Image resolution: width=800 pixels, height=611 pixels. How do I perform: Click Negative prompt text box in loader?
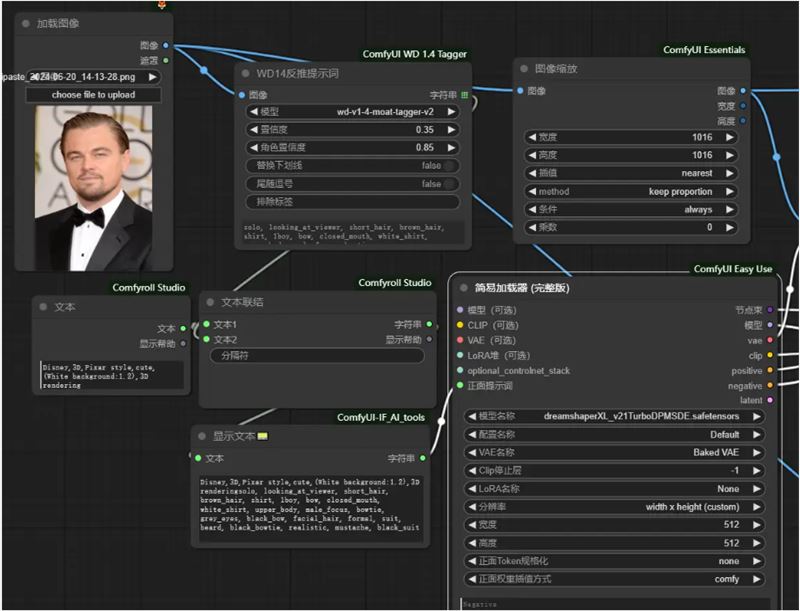point(615,604)
